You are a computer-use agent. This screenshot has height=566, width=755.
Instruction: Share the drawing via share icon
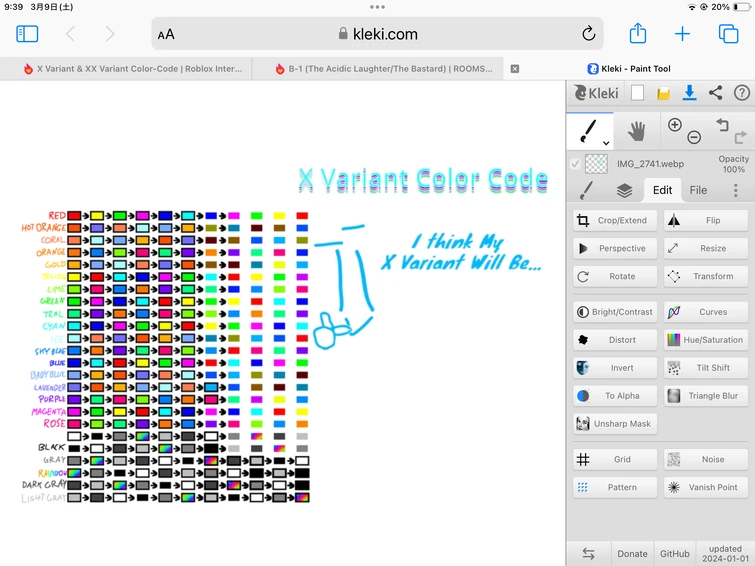point(716,92)
